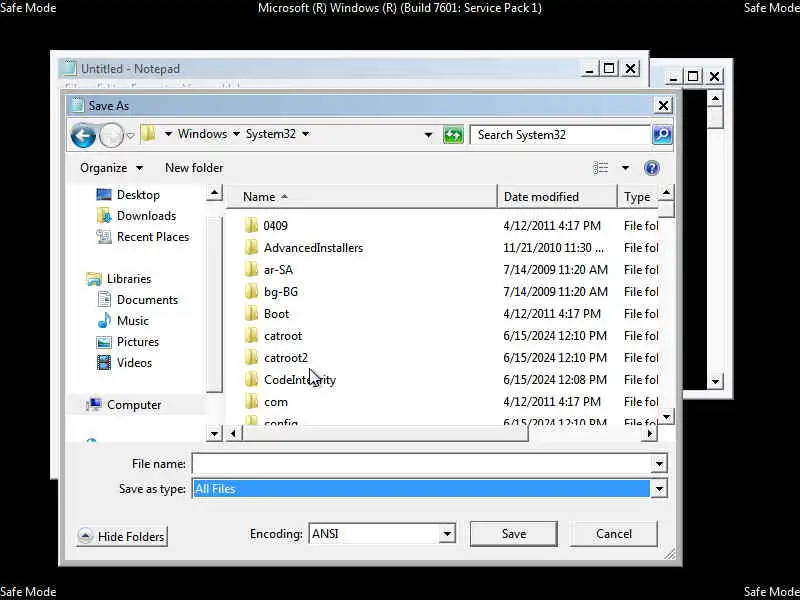This screenshot has width=800, height=600.
Task: Select the catroot folder icon
Action: (x=252, y=335)
